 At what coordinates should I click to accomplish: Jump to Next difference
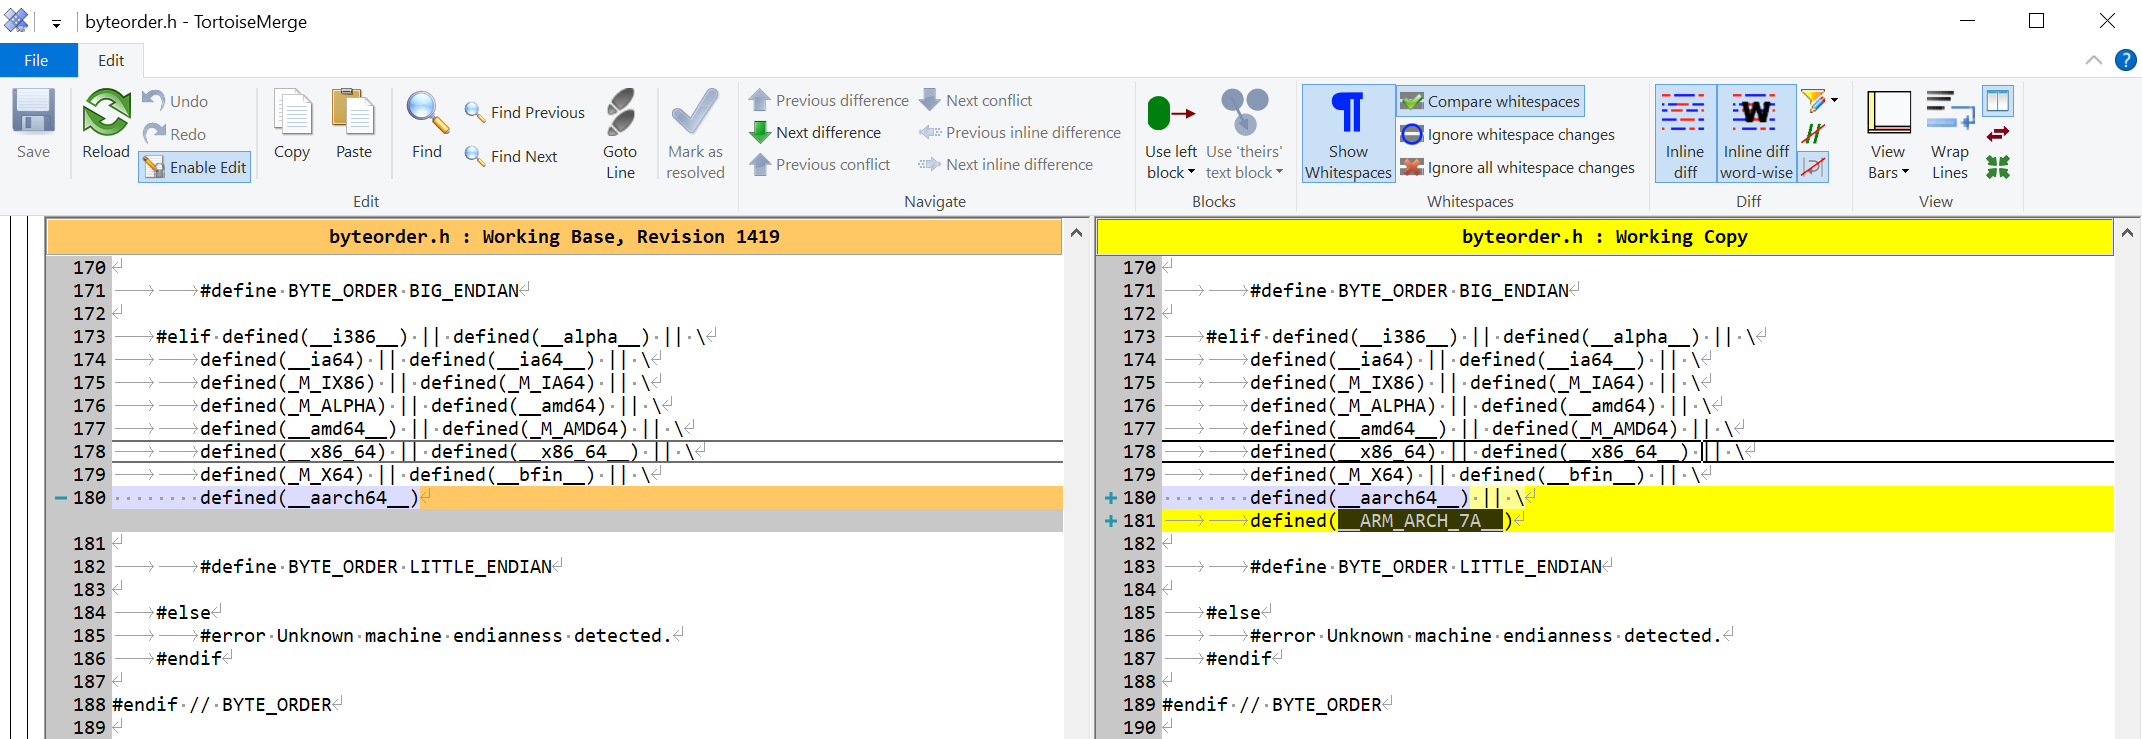point(816,132)
